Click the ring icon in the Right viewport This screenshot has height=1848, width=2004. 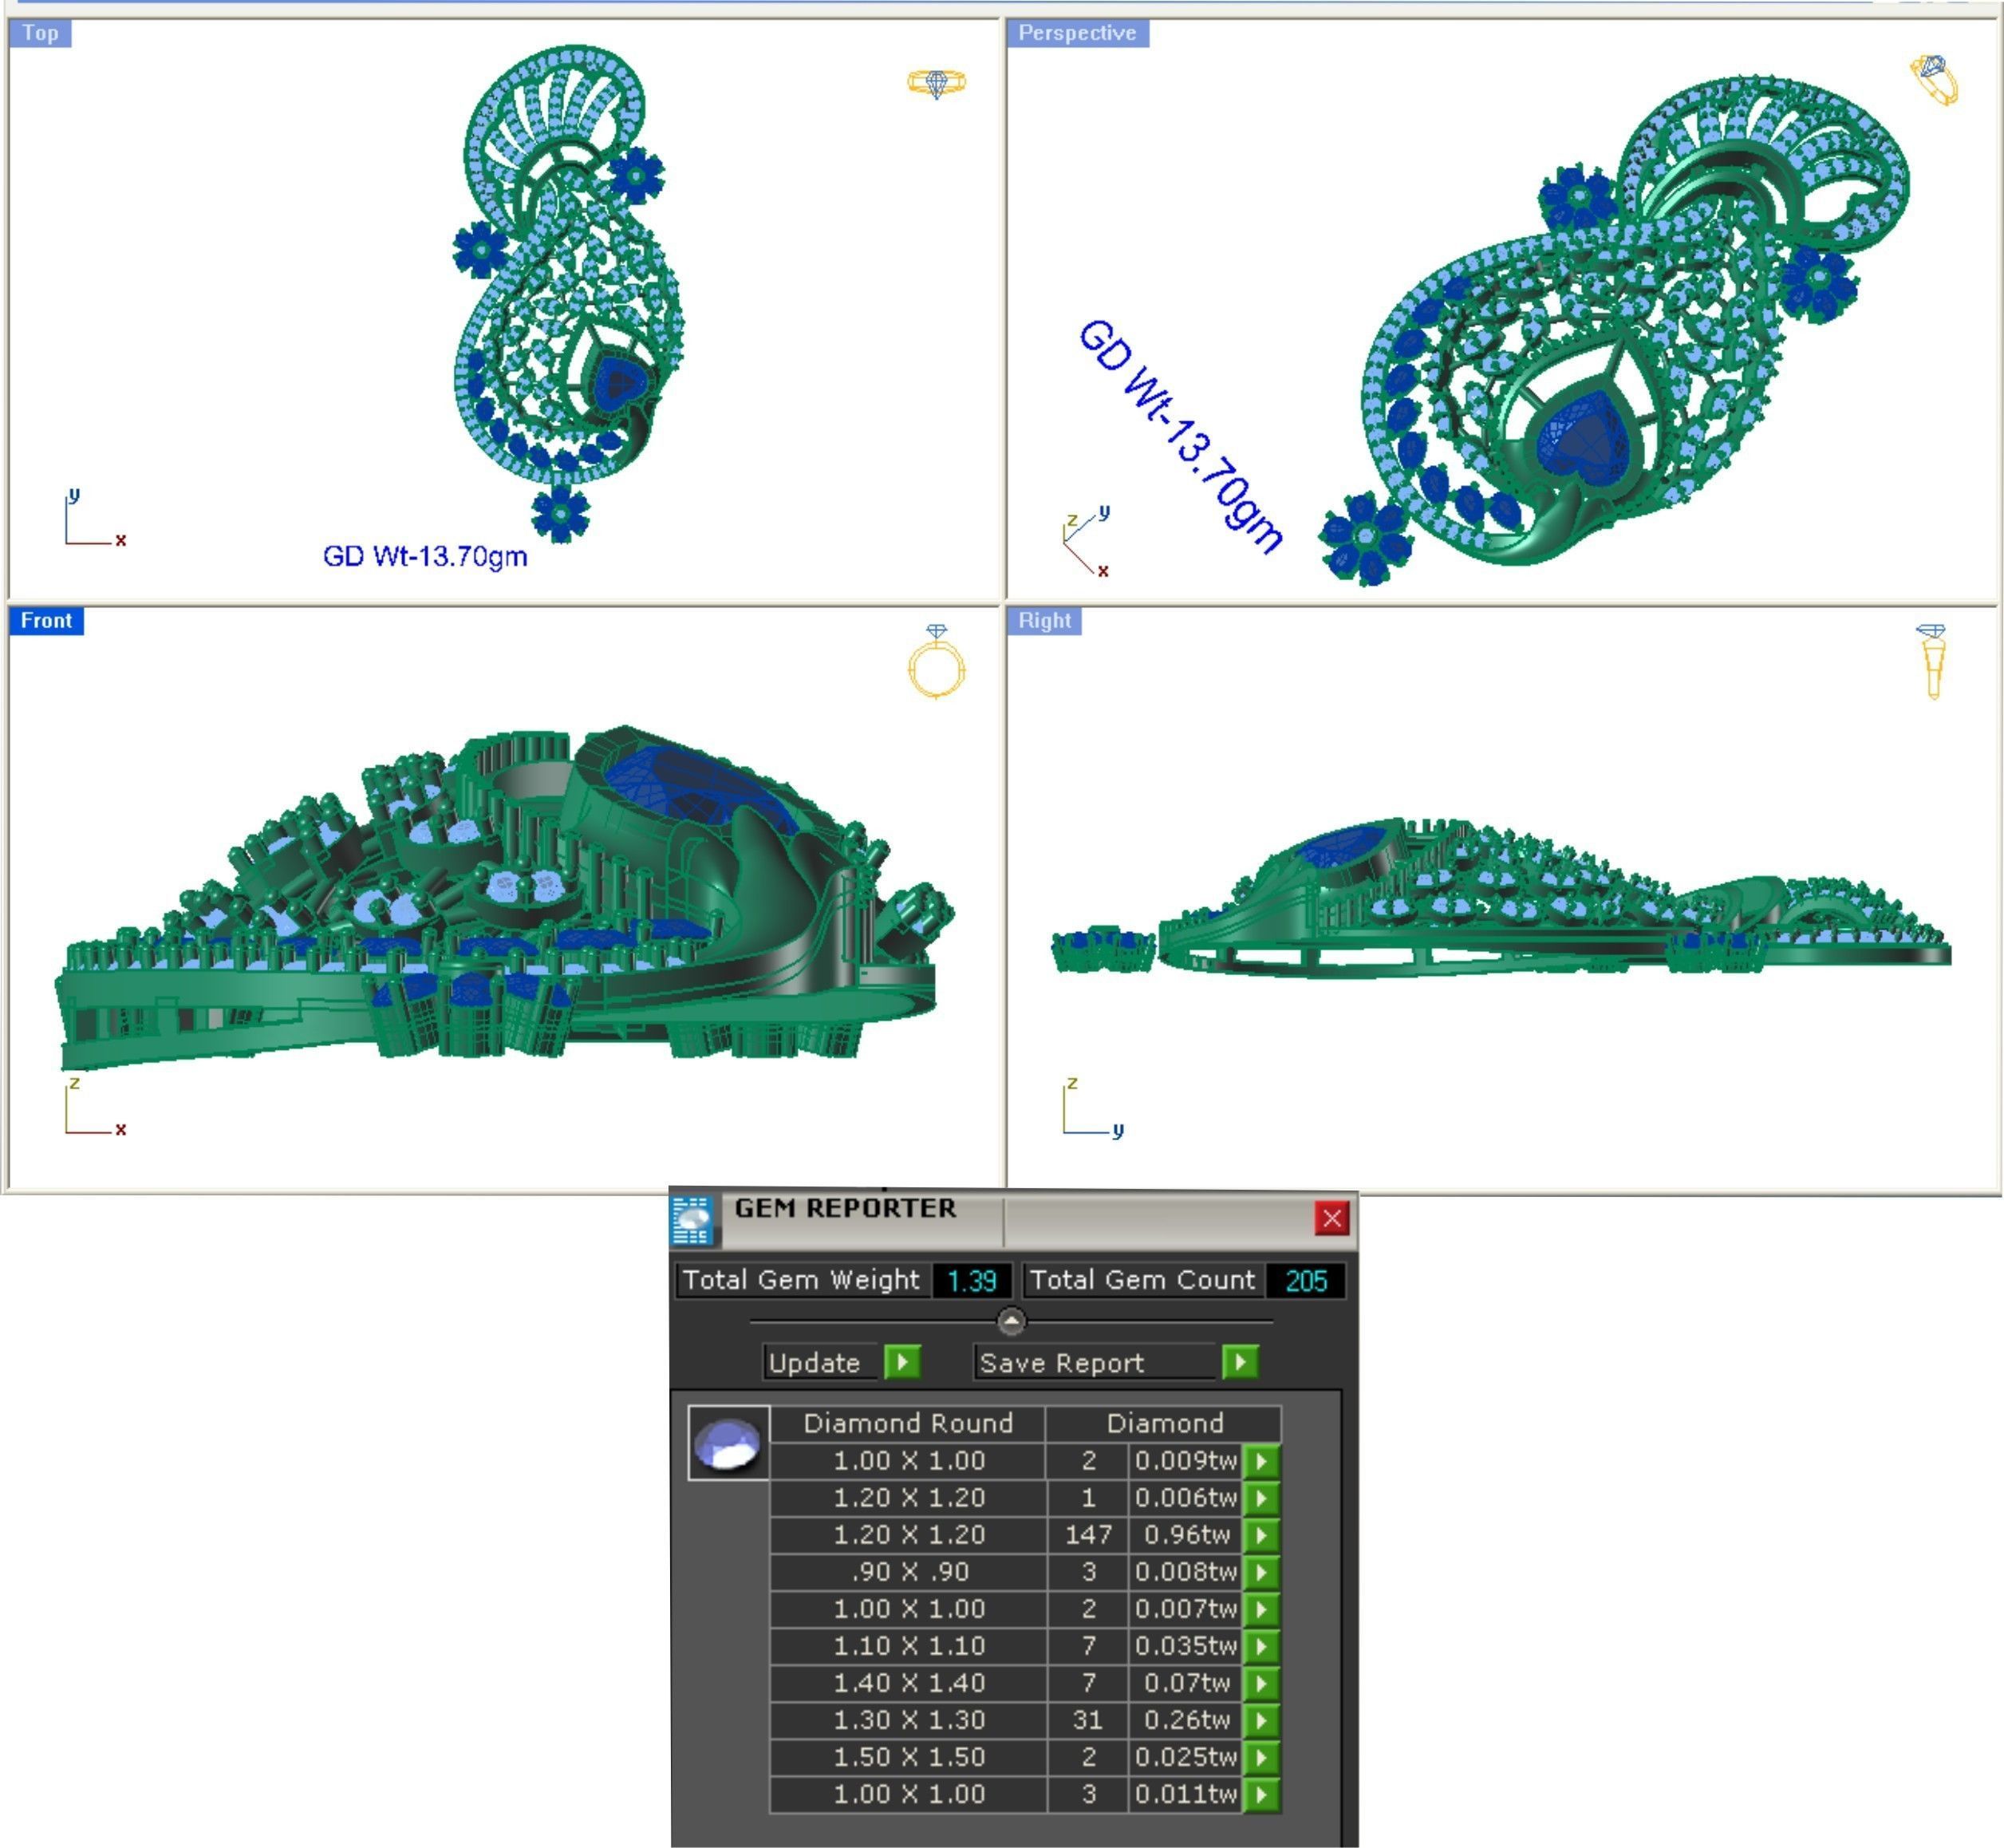click(x=1932, y=660)
